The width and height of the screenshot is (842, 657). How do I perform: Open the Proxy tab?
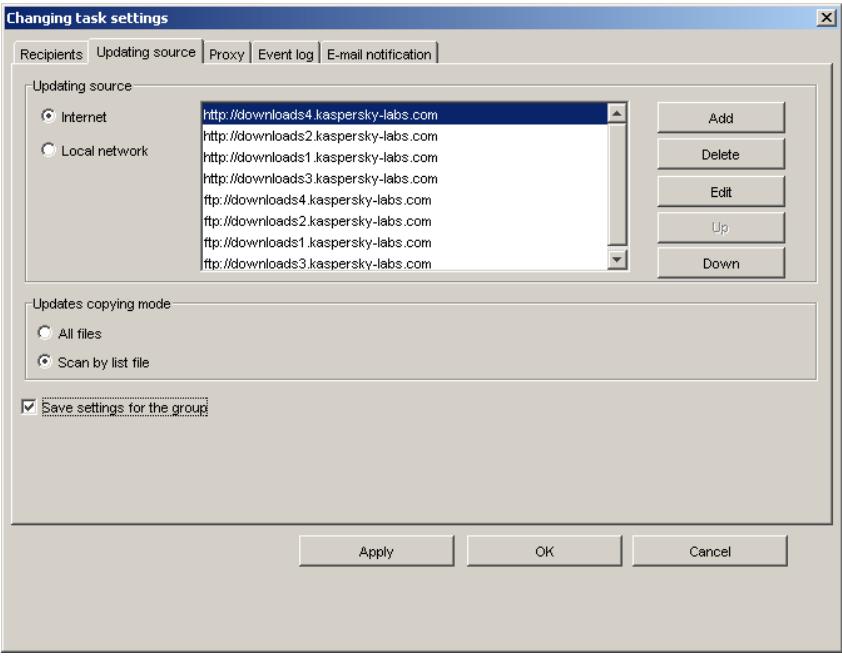227,54
